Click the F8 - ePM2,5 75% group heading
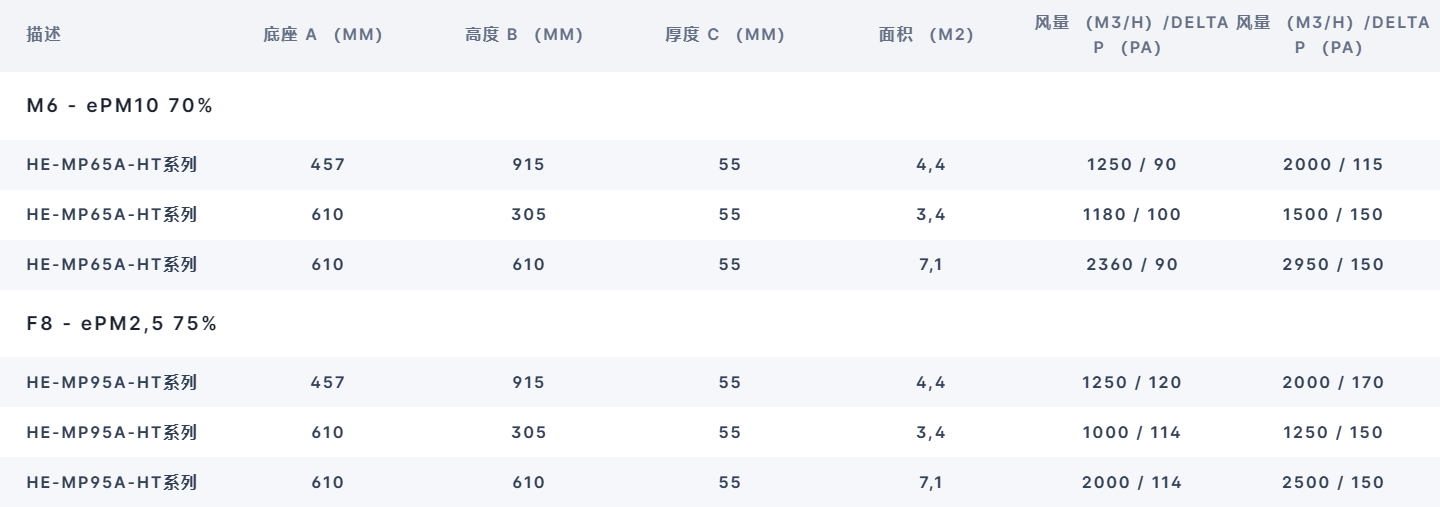This screenshot has height=507, width=1440. click(x=122, y=324)
